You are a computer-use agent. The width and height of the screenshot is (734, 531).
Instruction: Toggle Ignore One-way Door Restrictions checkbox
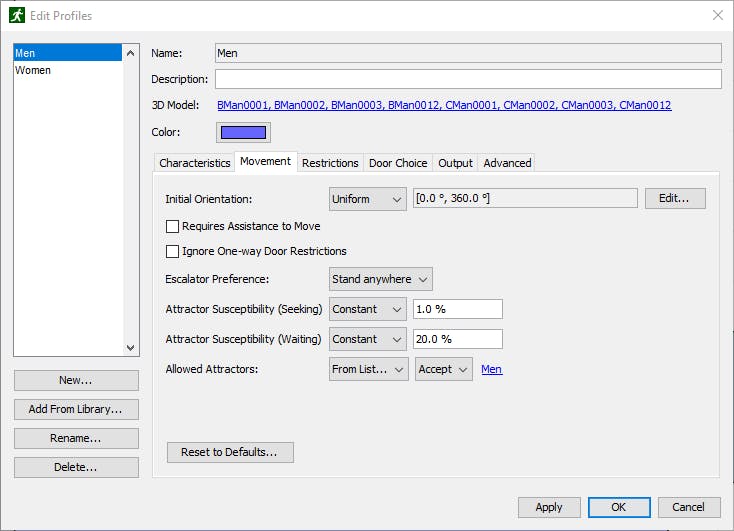coord(173,251)
